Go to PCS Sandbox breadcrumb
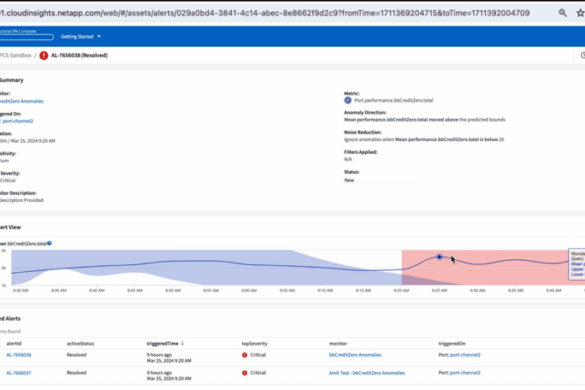 coord(16,55)
